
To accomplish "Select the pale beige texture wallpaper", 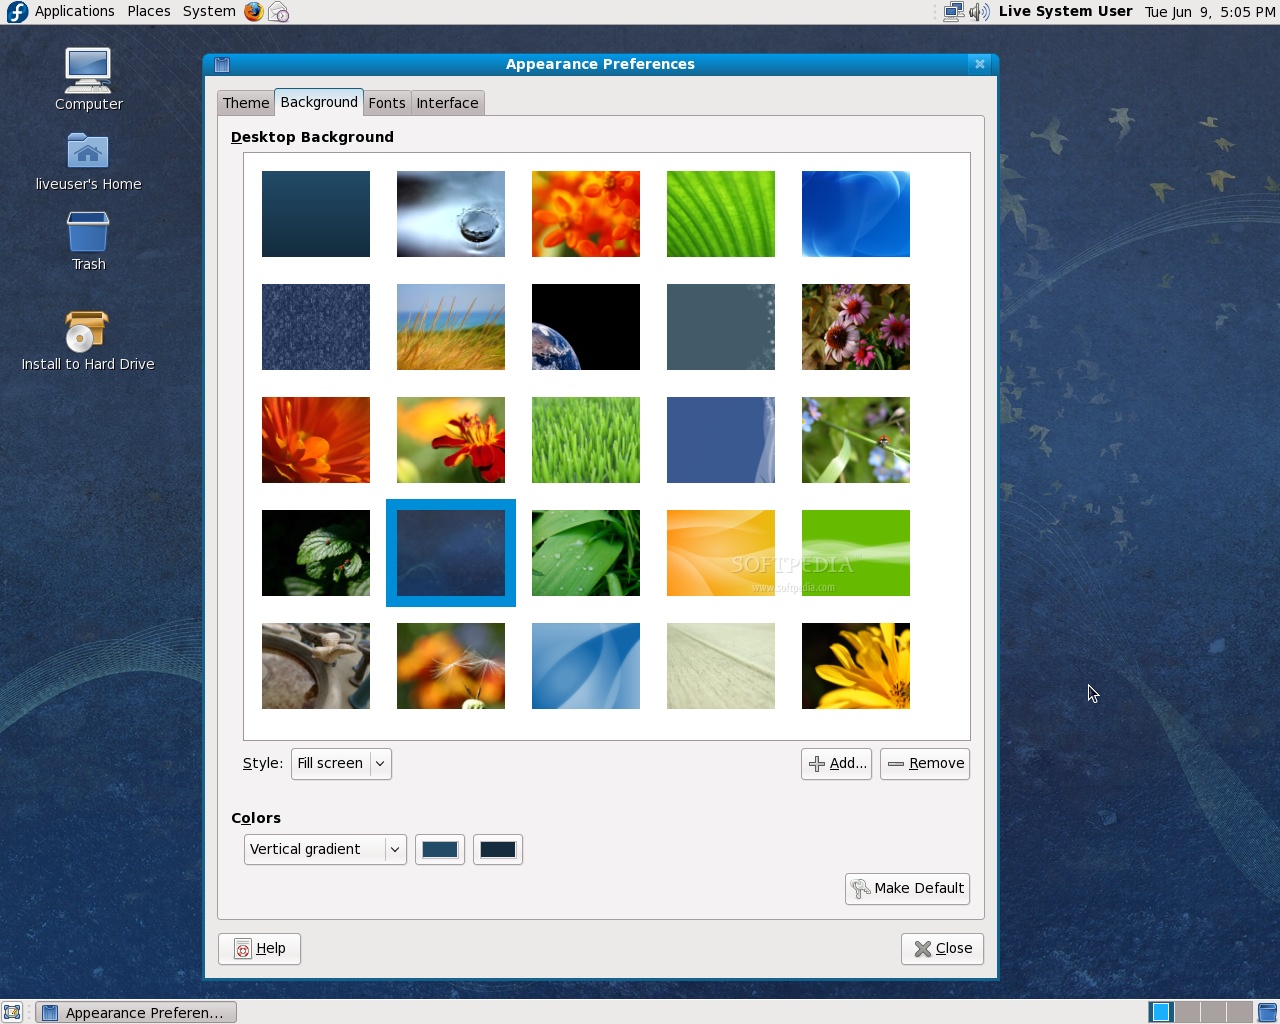I will [721, 666].
